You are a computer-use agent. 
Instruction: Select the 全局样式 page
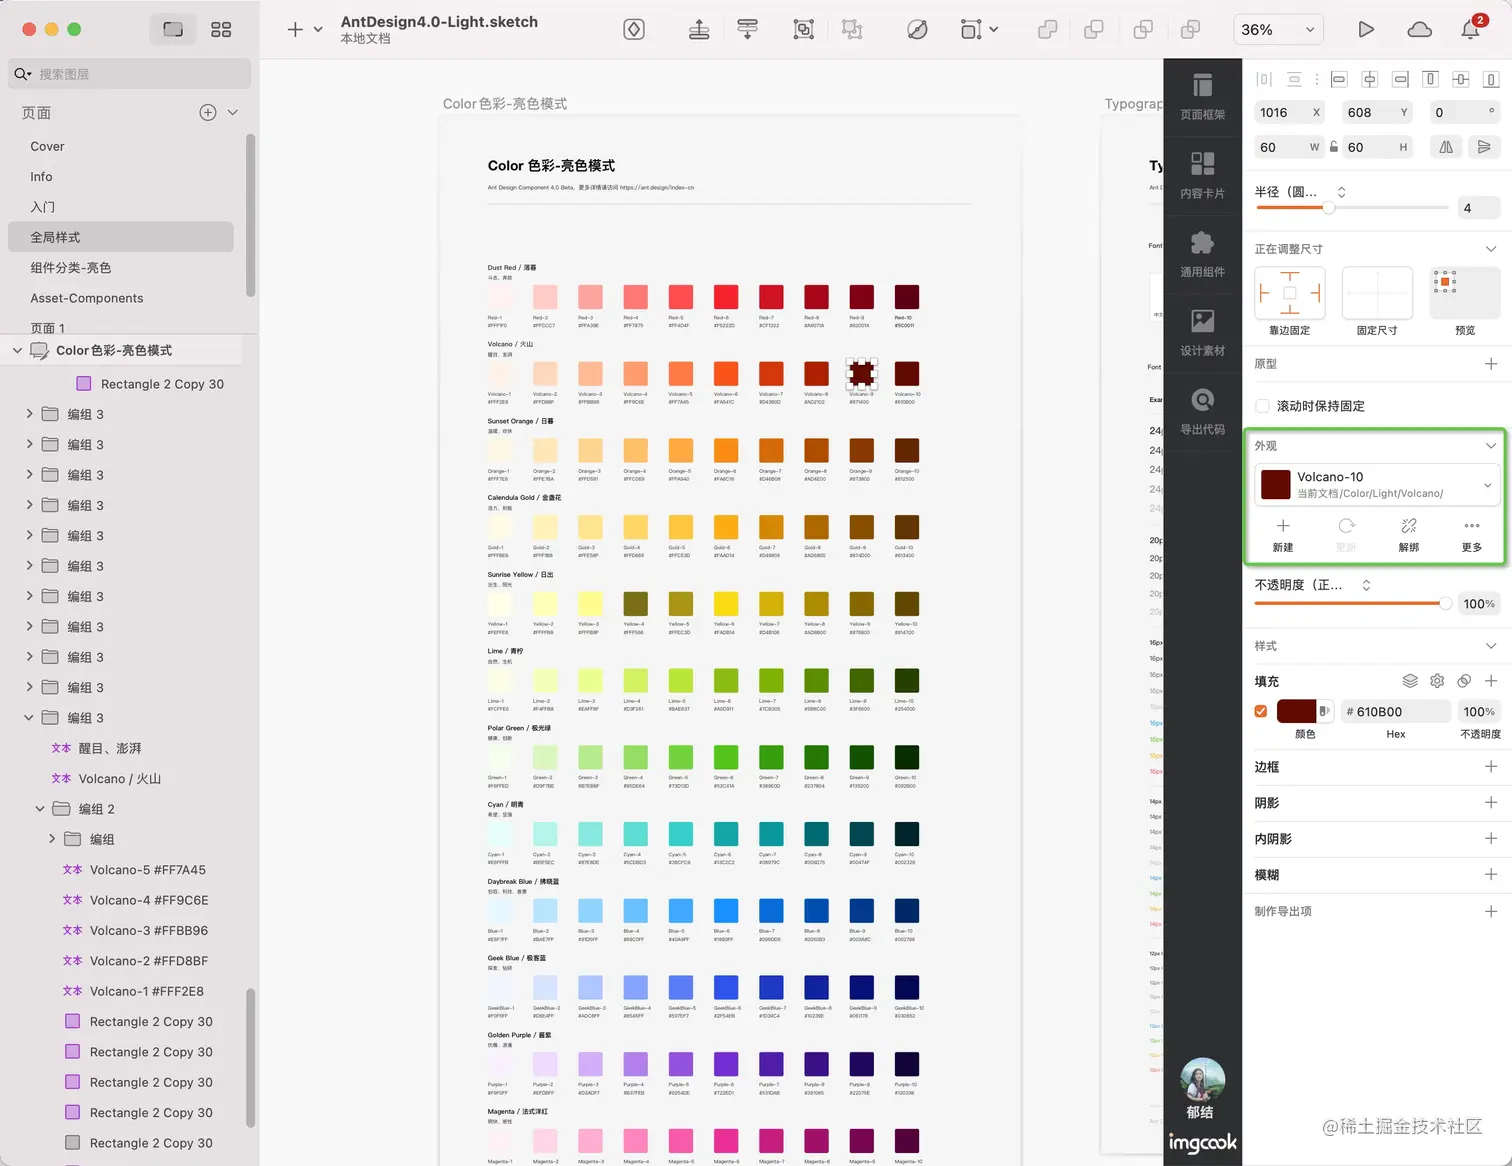[121, 237]
